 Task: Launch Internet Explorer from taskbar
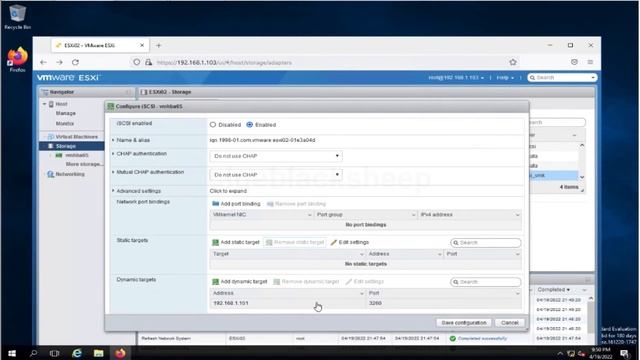(76, 353)
